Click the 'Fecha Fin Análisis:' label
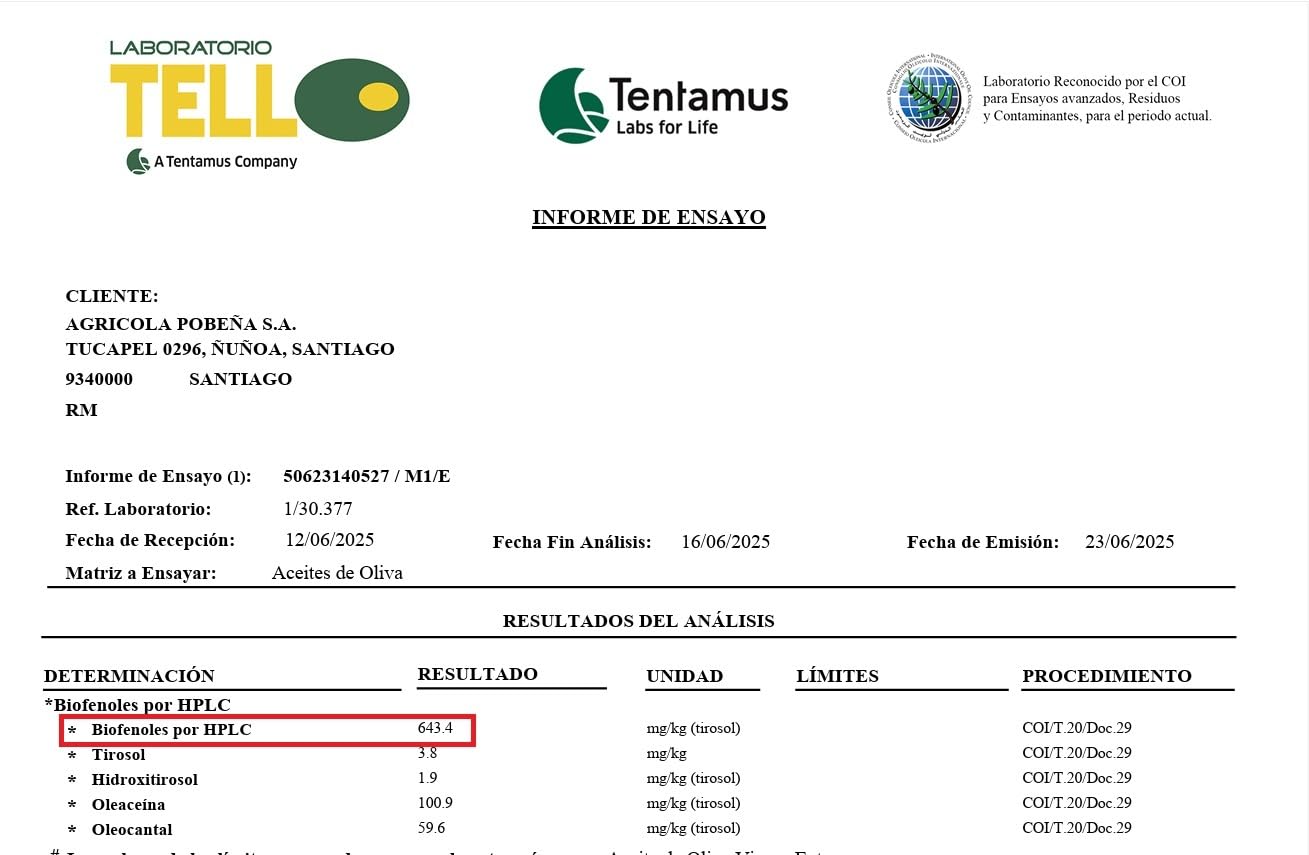Screen dimensions: 1309x855 572,542
